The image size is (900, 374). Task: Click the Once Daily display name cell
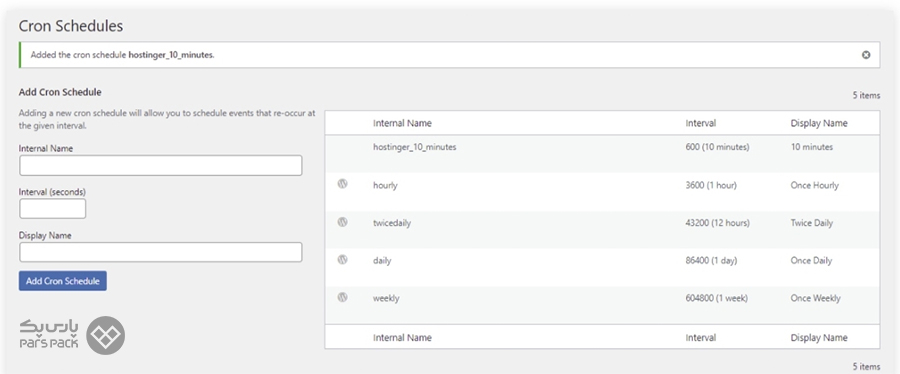click(811, 260)
